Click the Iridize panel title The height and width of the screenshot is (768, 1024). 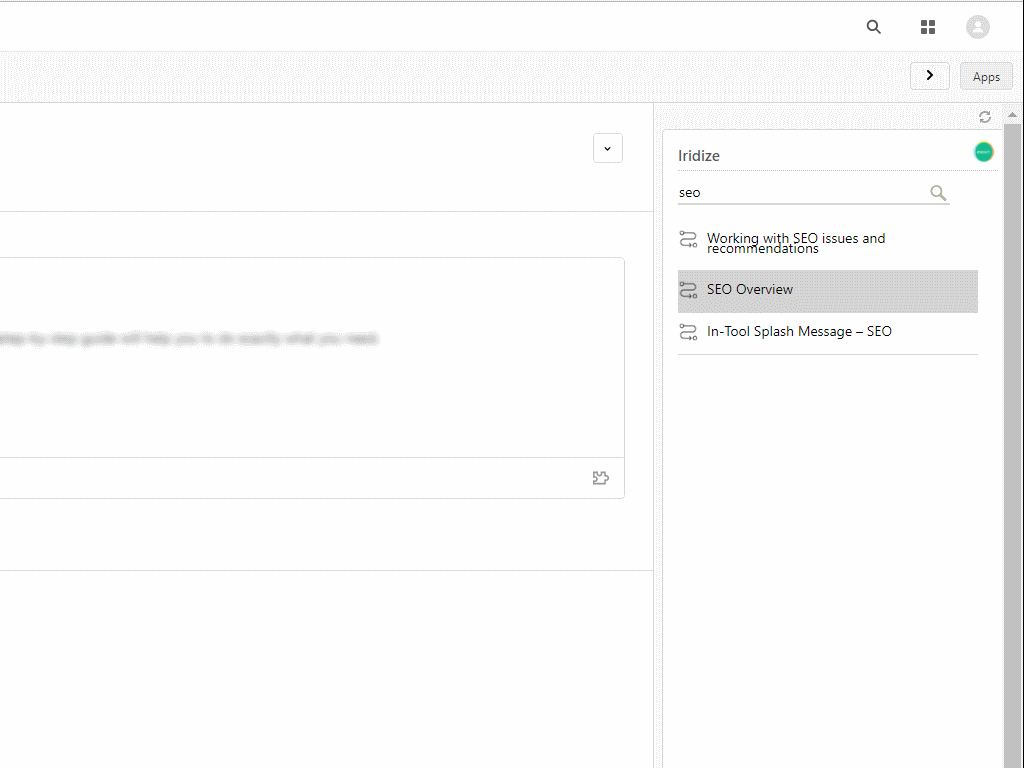[x=699, y=156]
